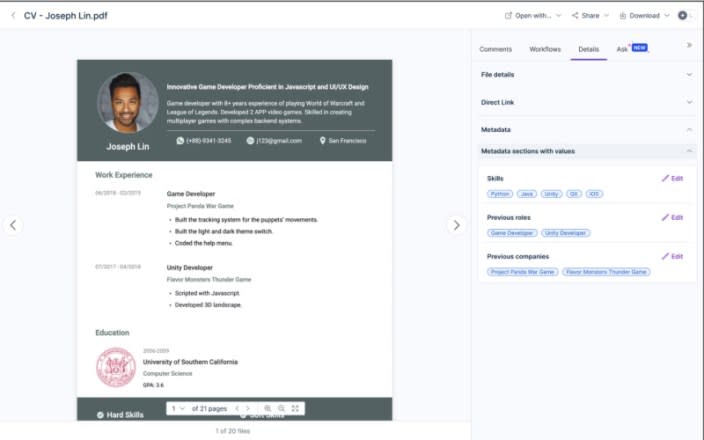Click the Download button

pyautogui.click(x=640, y=16)
